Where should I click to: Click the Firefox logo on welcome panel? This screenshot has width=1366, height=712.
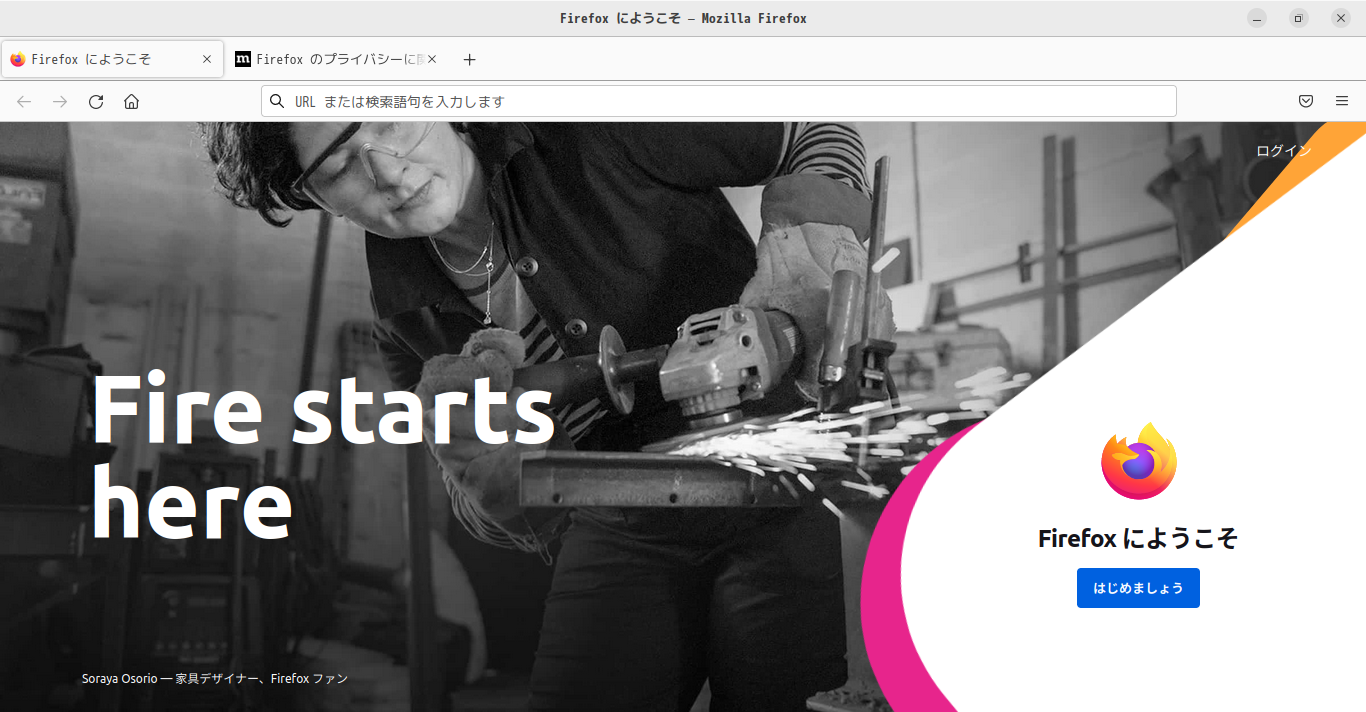1139,461
